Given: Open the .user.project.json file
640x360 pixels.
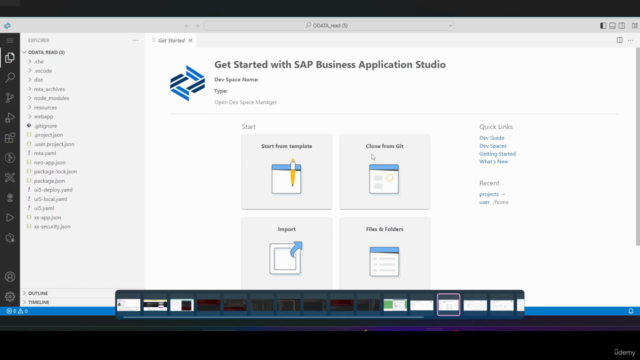Looking at the screenshot, I should coord(54,144).
